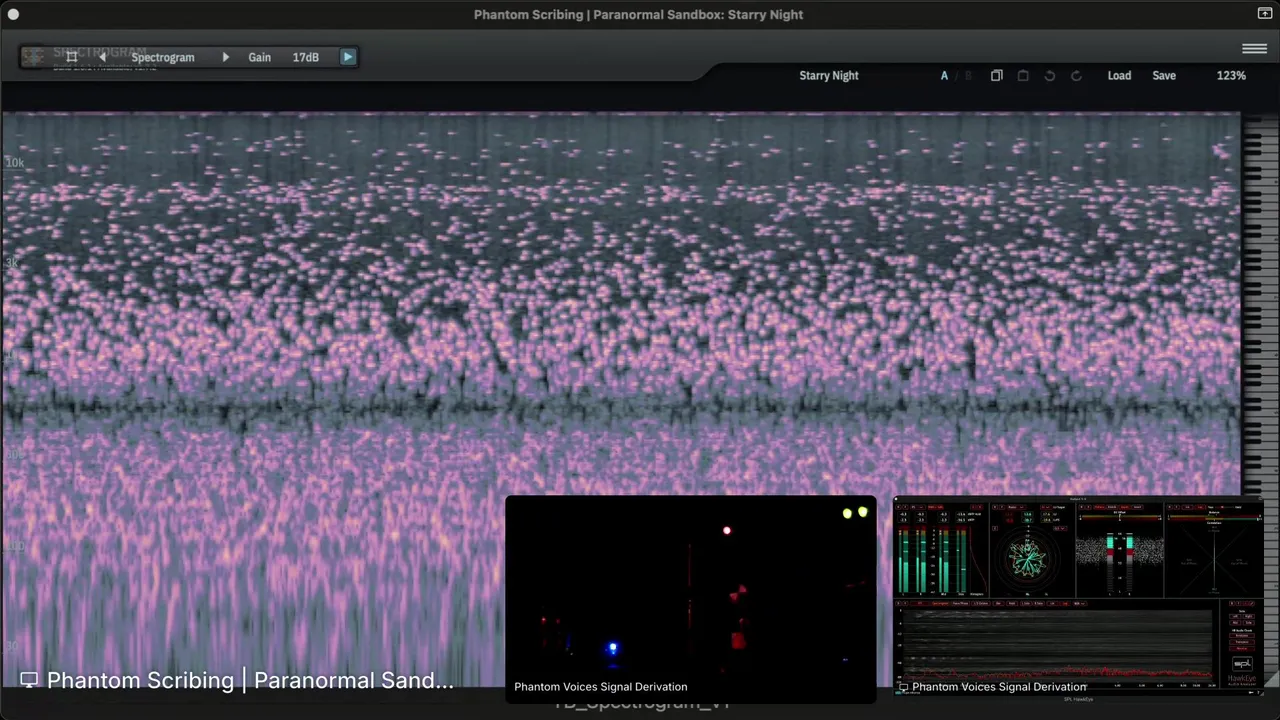Click the Load preset button

[1119, 76]
